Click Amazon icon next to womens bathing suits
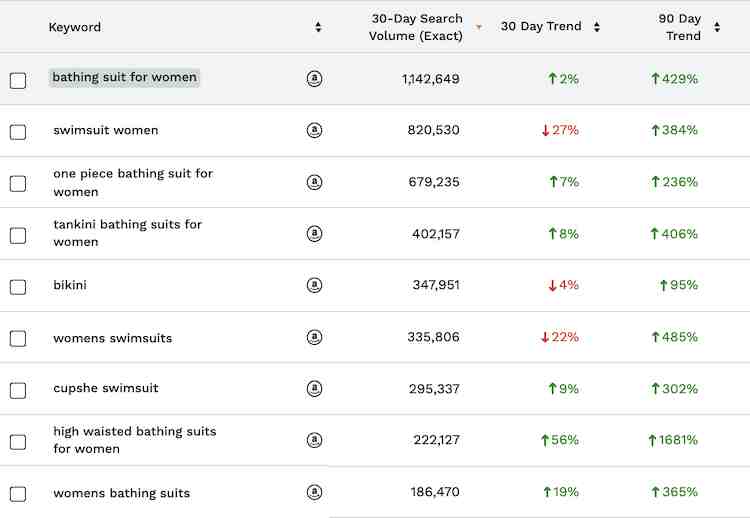Viewport: 750px width, 518px height. (x=314, y=492)
